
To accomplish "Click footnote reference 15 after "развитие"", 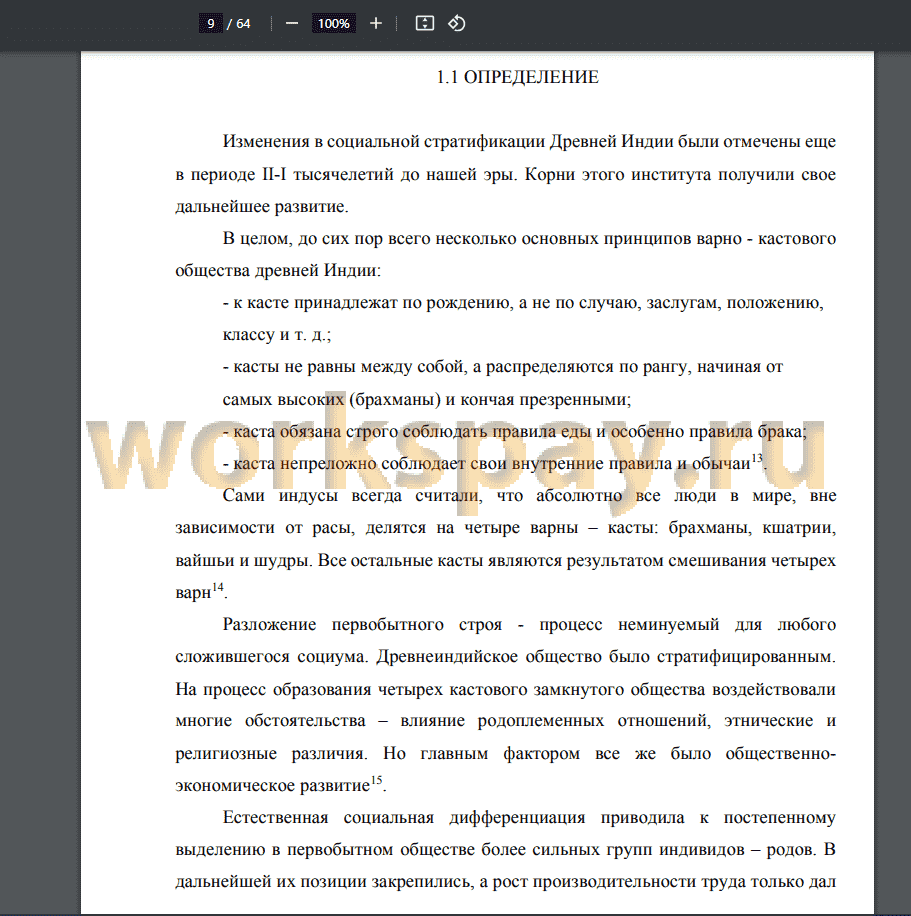I will [376, 780].
